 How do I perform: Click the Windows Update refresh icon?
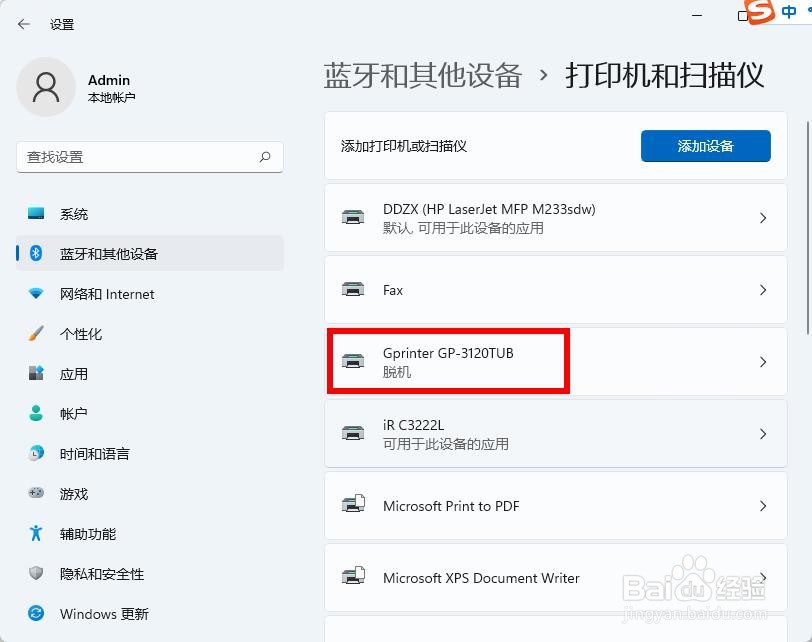tap(36, 614)
